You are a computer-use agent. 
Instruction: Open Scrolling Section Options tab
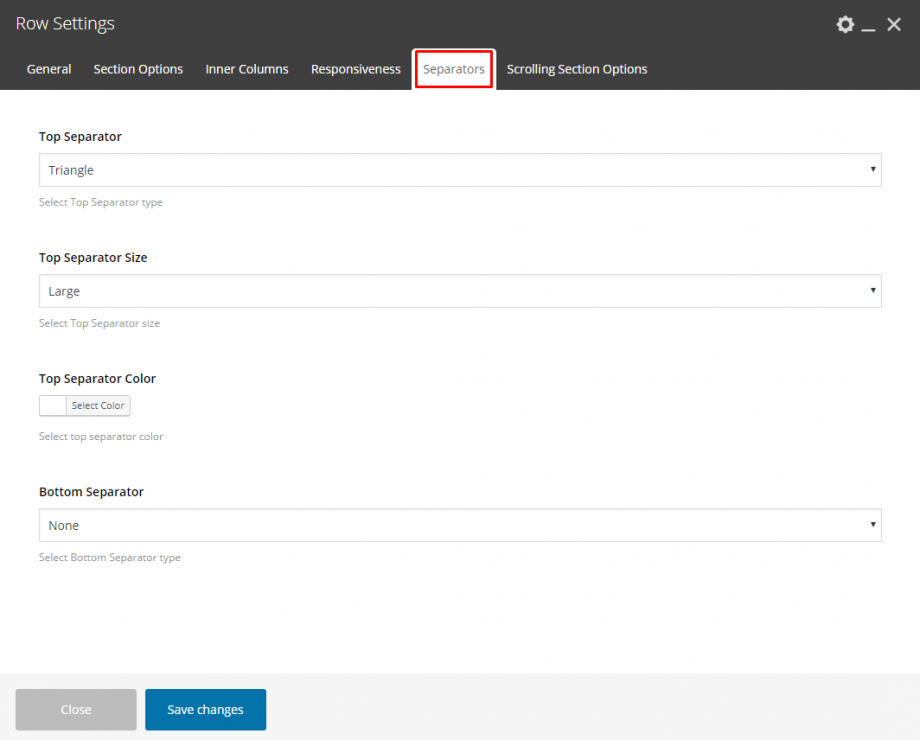tap(577, 69)
